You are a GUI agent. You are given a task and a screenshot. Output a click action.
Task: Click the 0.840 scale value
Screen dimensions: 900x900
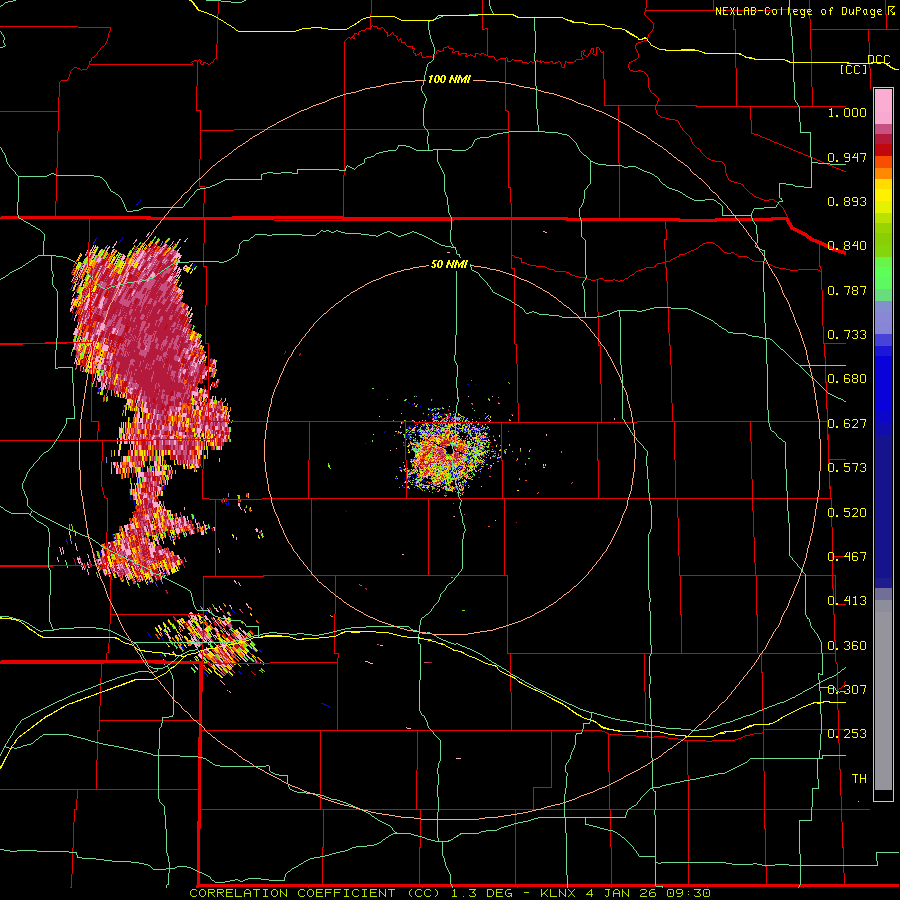click(847, 246)
